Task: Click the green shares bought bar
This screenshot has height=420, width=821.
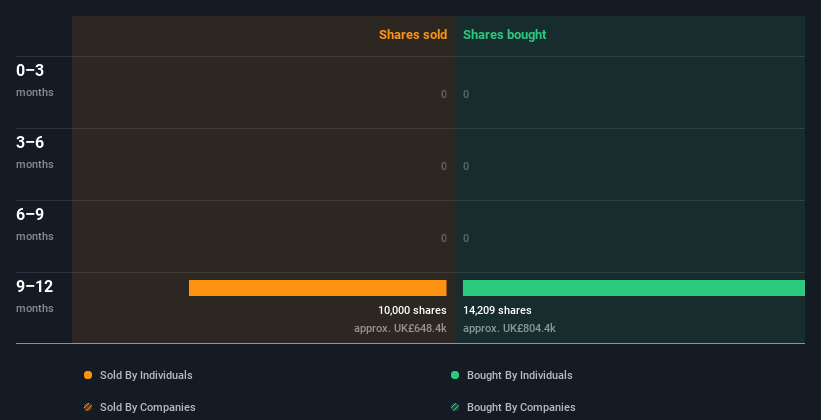Action: [x=633, y=288]
